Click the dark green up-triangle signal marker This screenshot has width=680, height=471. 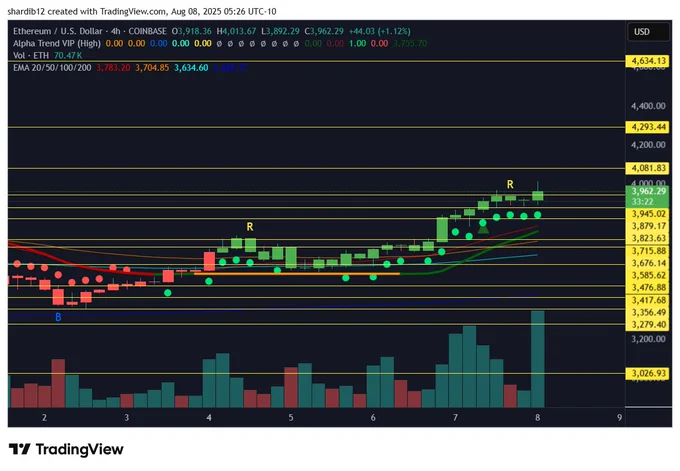pos(483,229)
